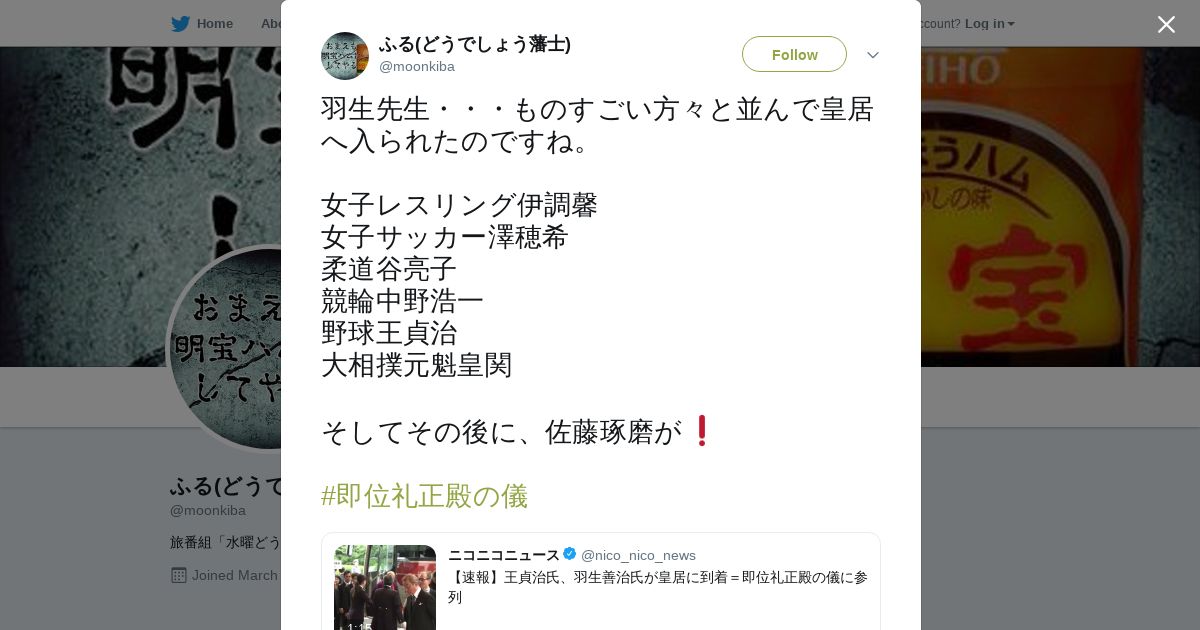The width and height of the screenshot is (1200, 630).
Task: Click the Home navigation item
Action: pos(202,24)
